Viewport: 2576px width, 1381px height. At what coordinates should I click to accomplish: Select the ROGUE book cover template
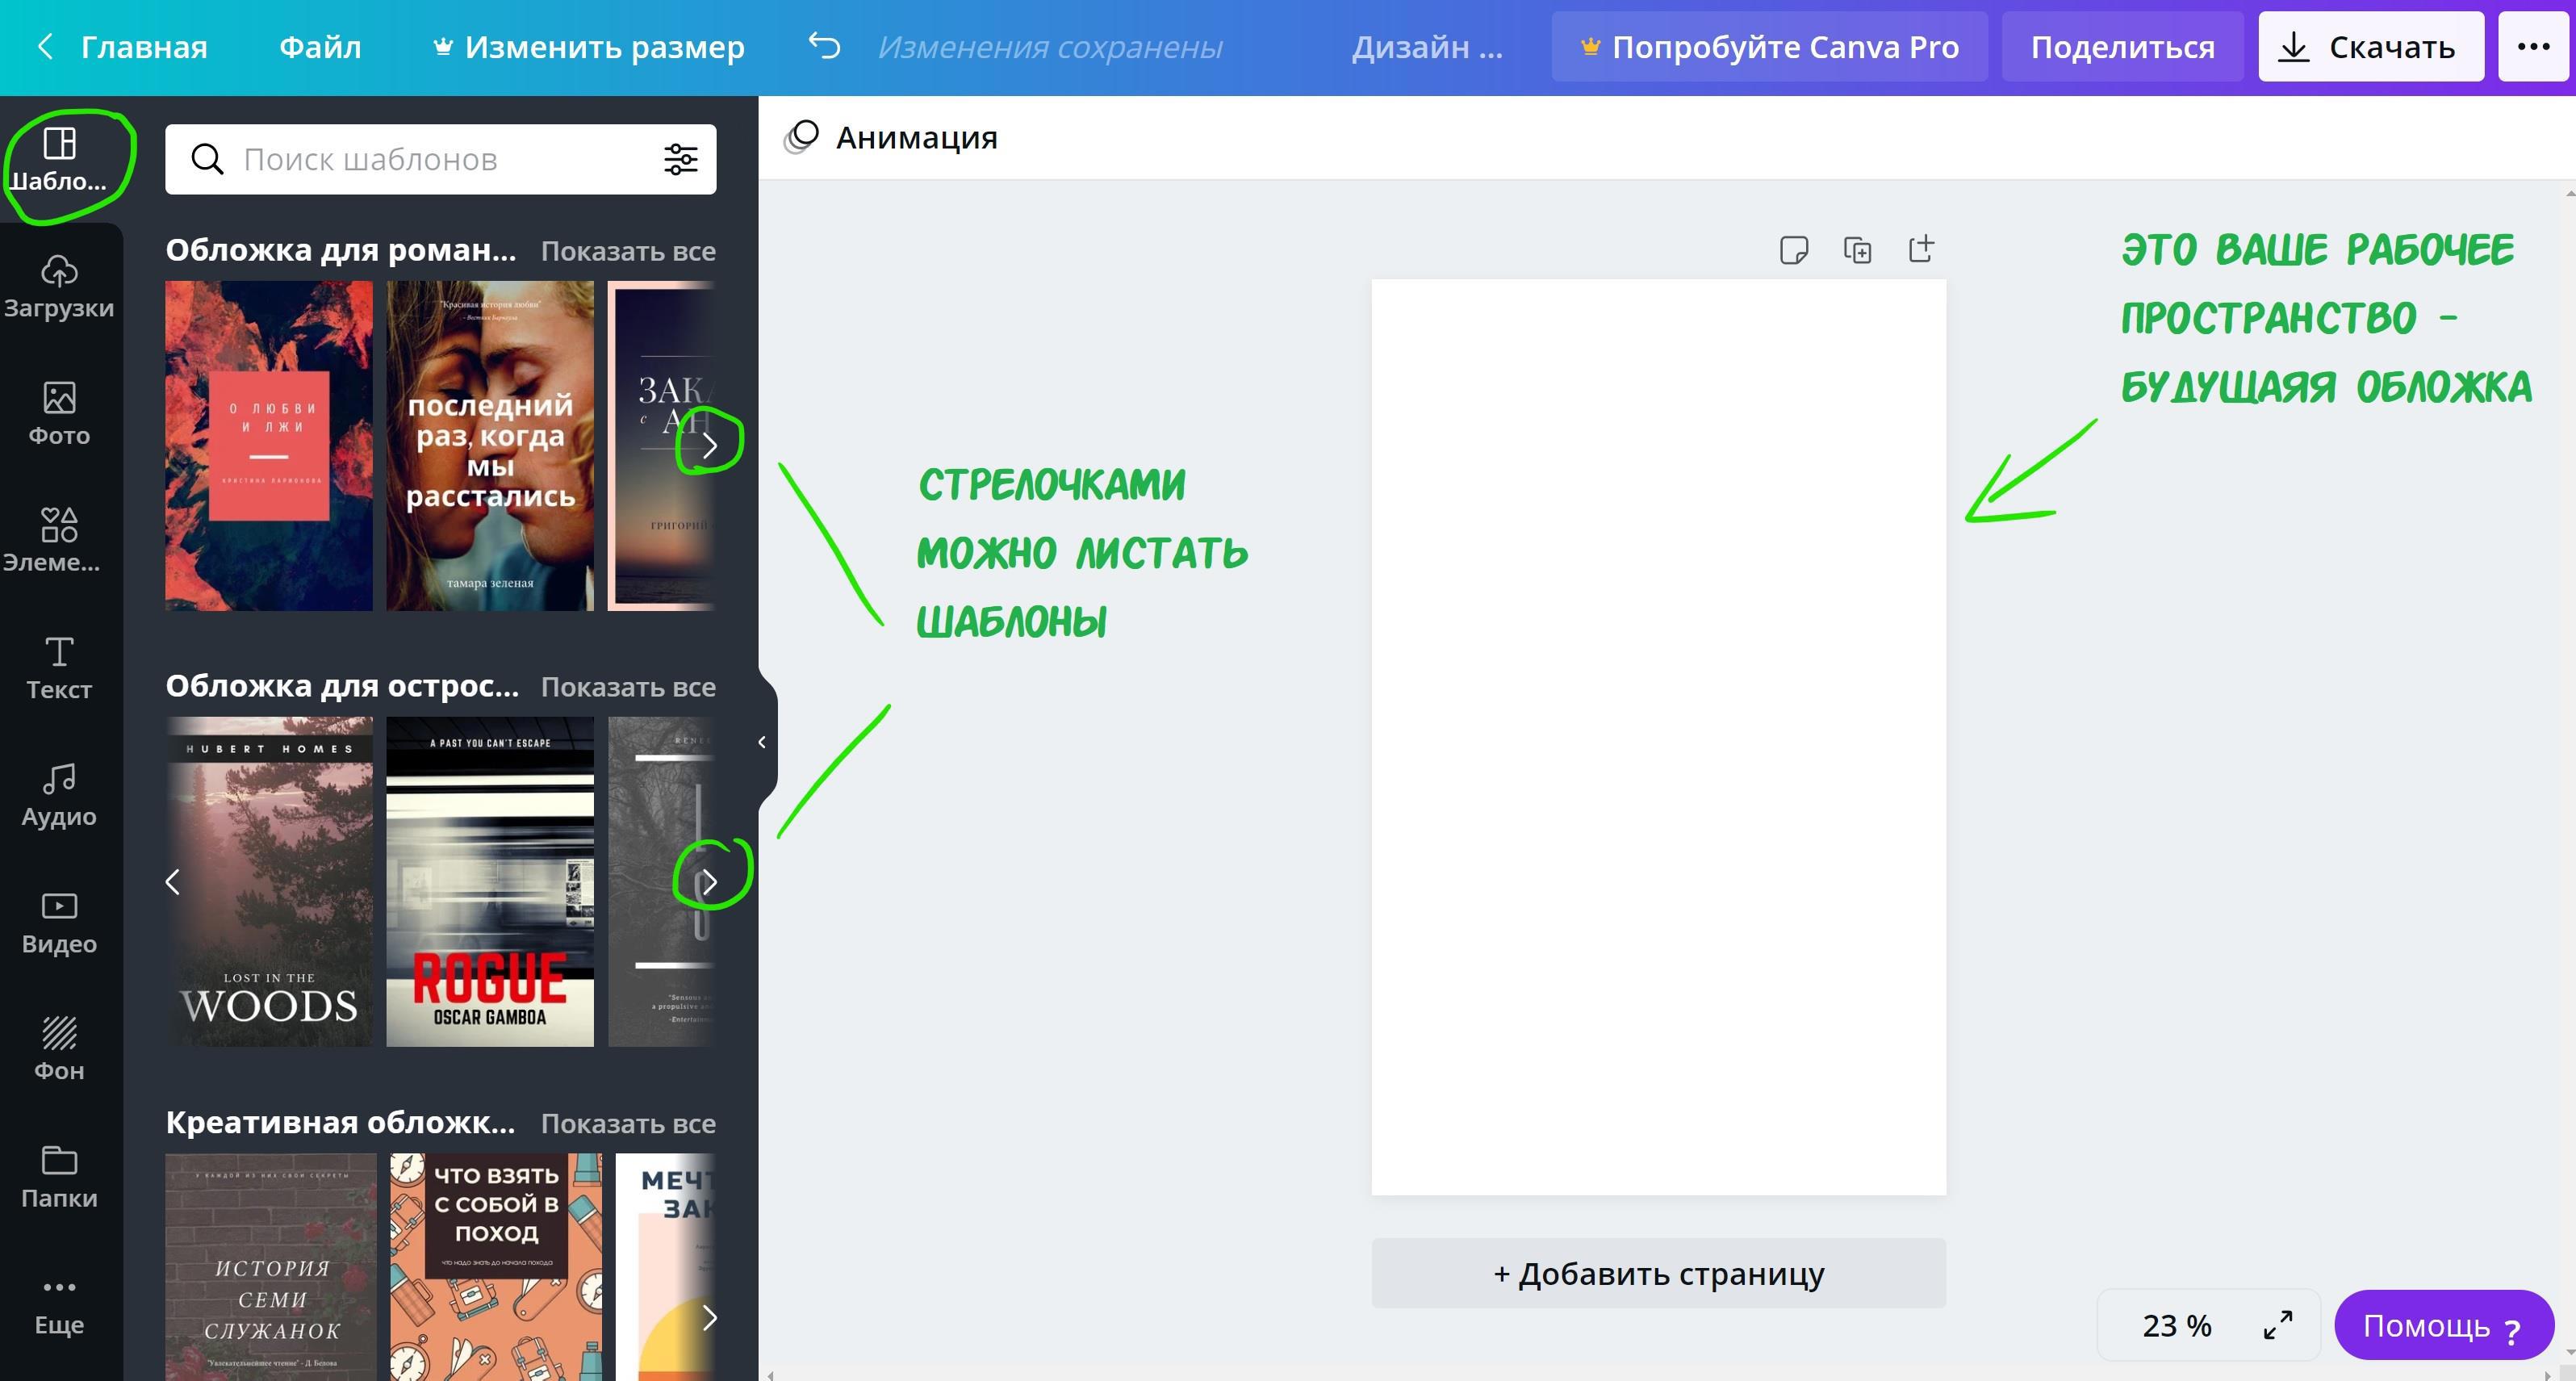click(490, 881)
